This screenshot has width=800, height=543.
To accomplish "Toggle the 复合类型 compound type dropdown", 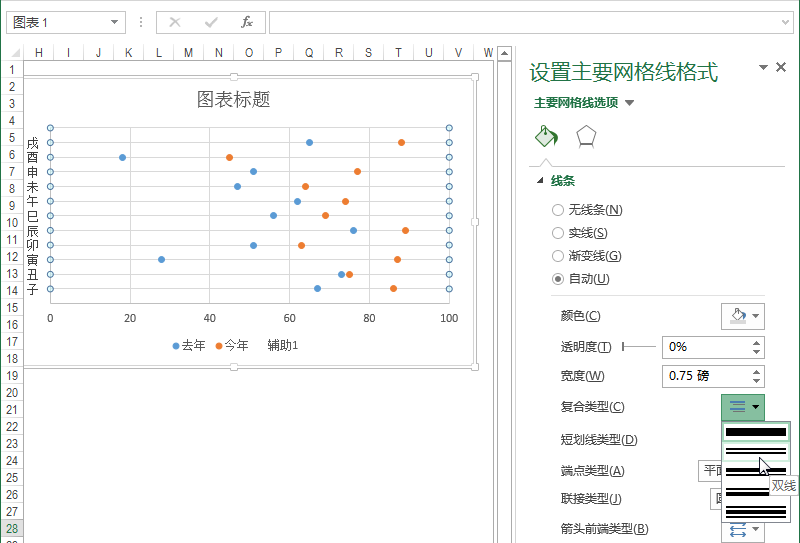I will tap(743, 407).
